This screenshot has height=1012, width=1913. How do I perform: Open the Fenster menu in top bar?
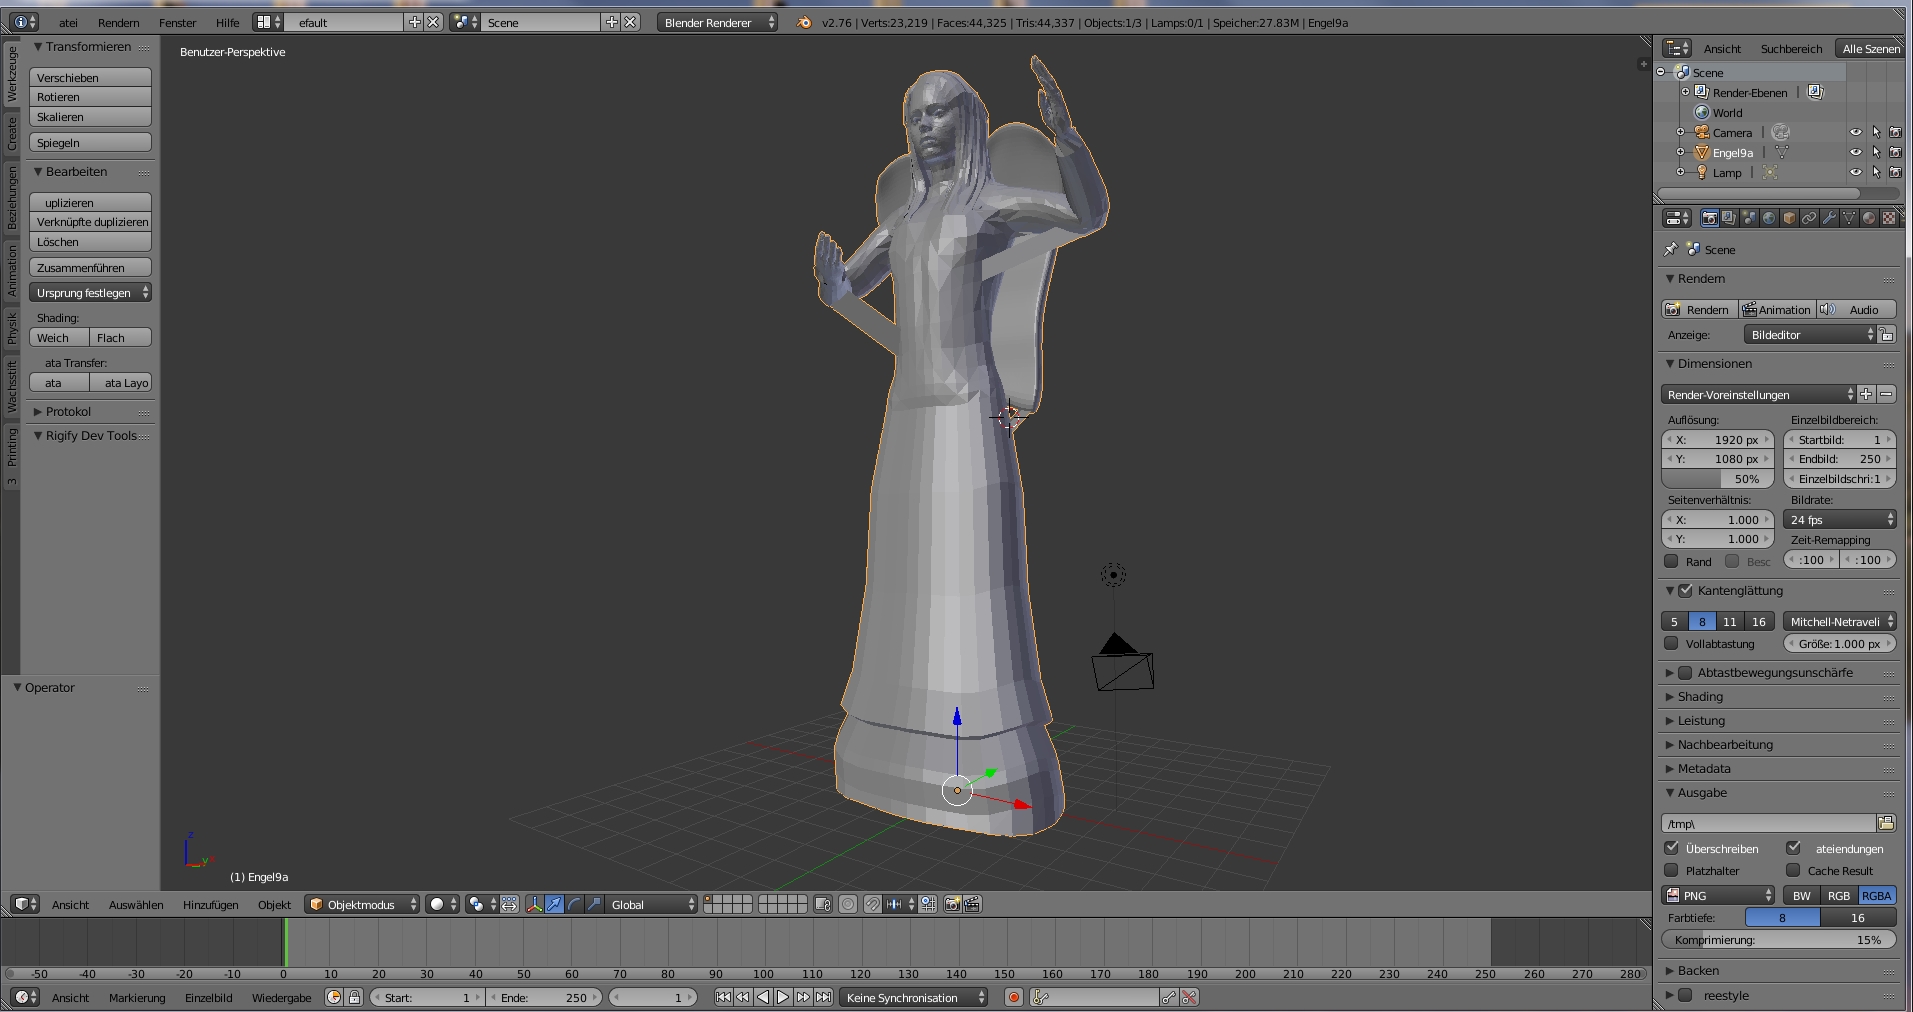[x=177, y=22]
